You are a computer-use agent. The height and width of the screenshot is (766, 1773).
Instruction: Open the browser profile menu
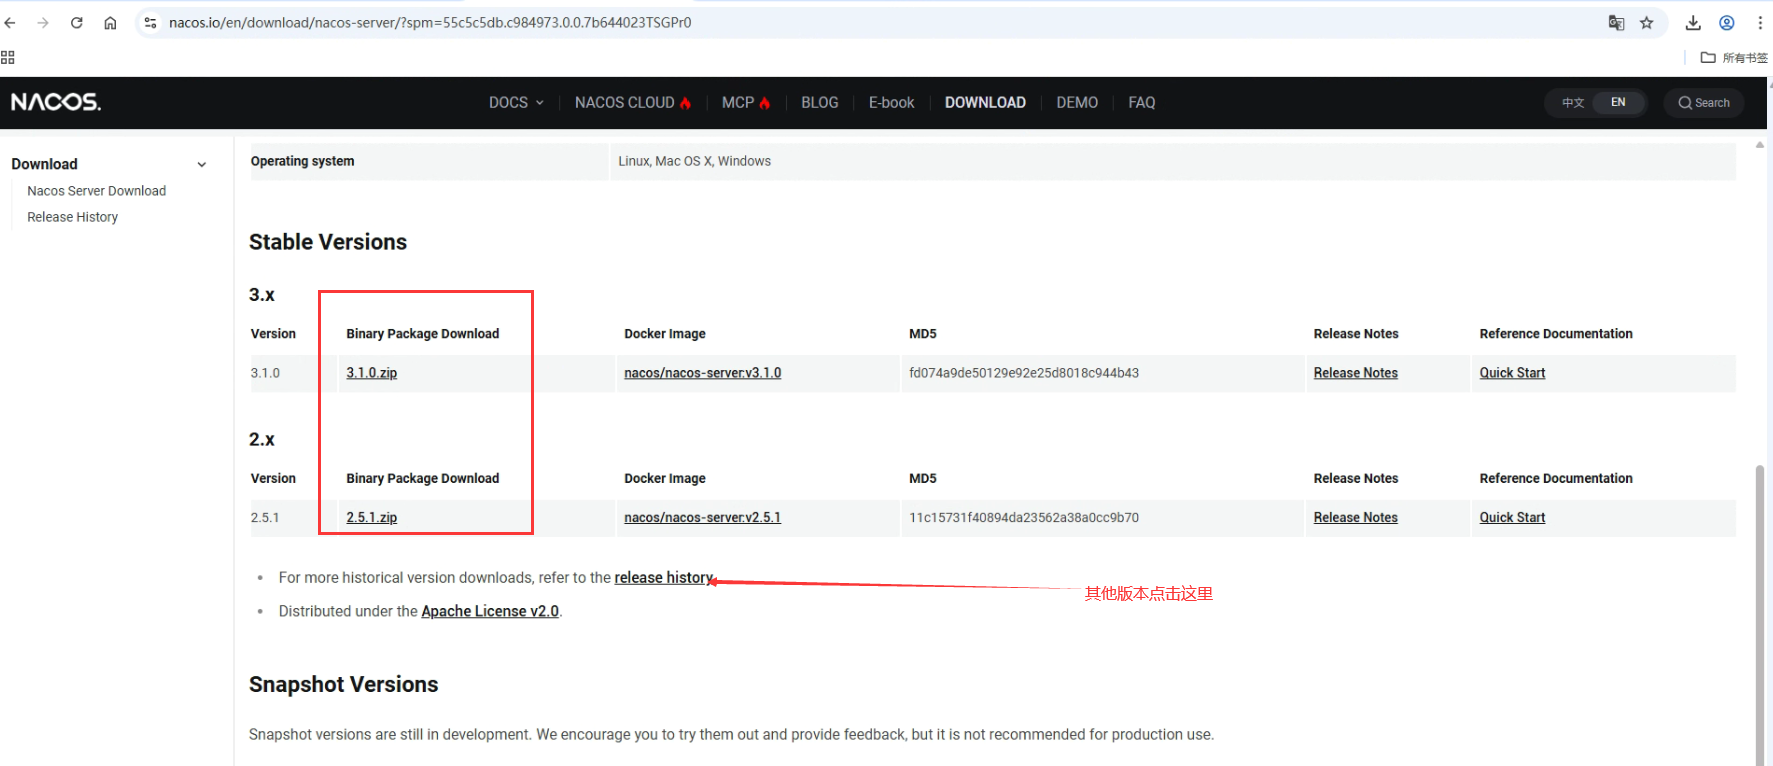coord(1727,23)
